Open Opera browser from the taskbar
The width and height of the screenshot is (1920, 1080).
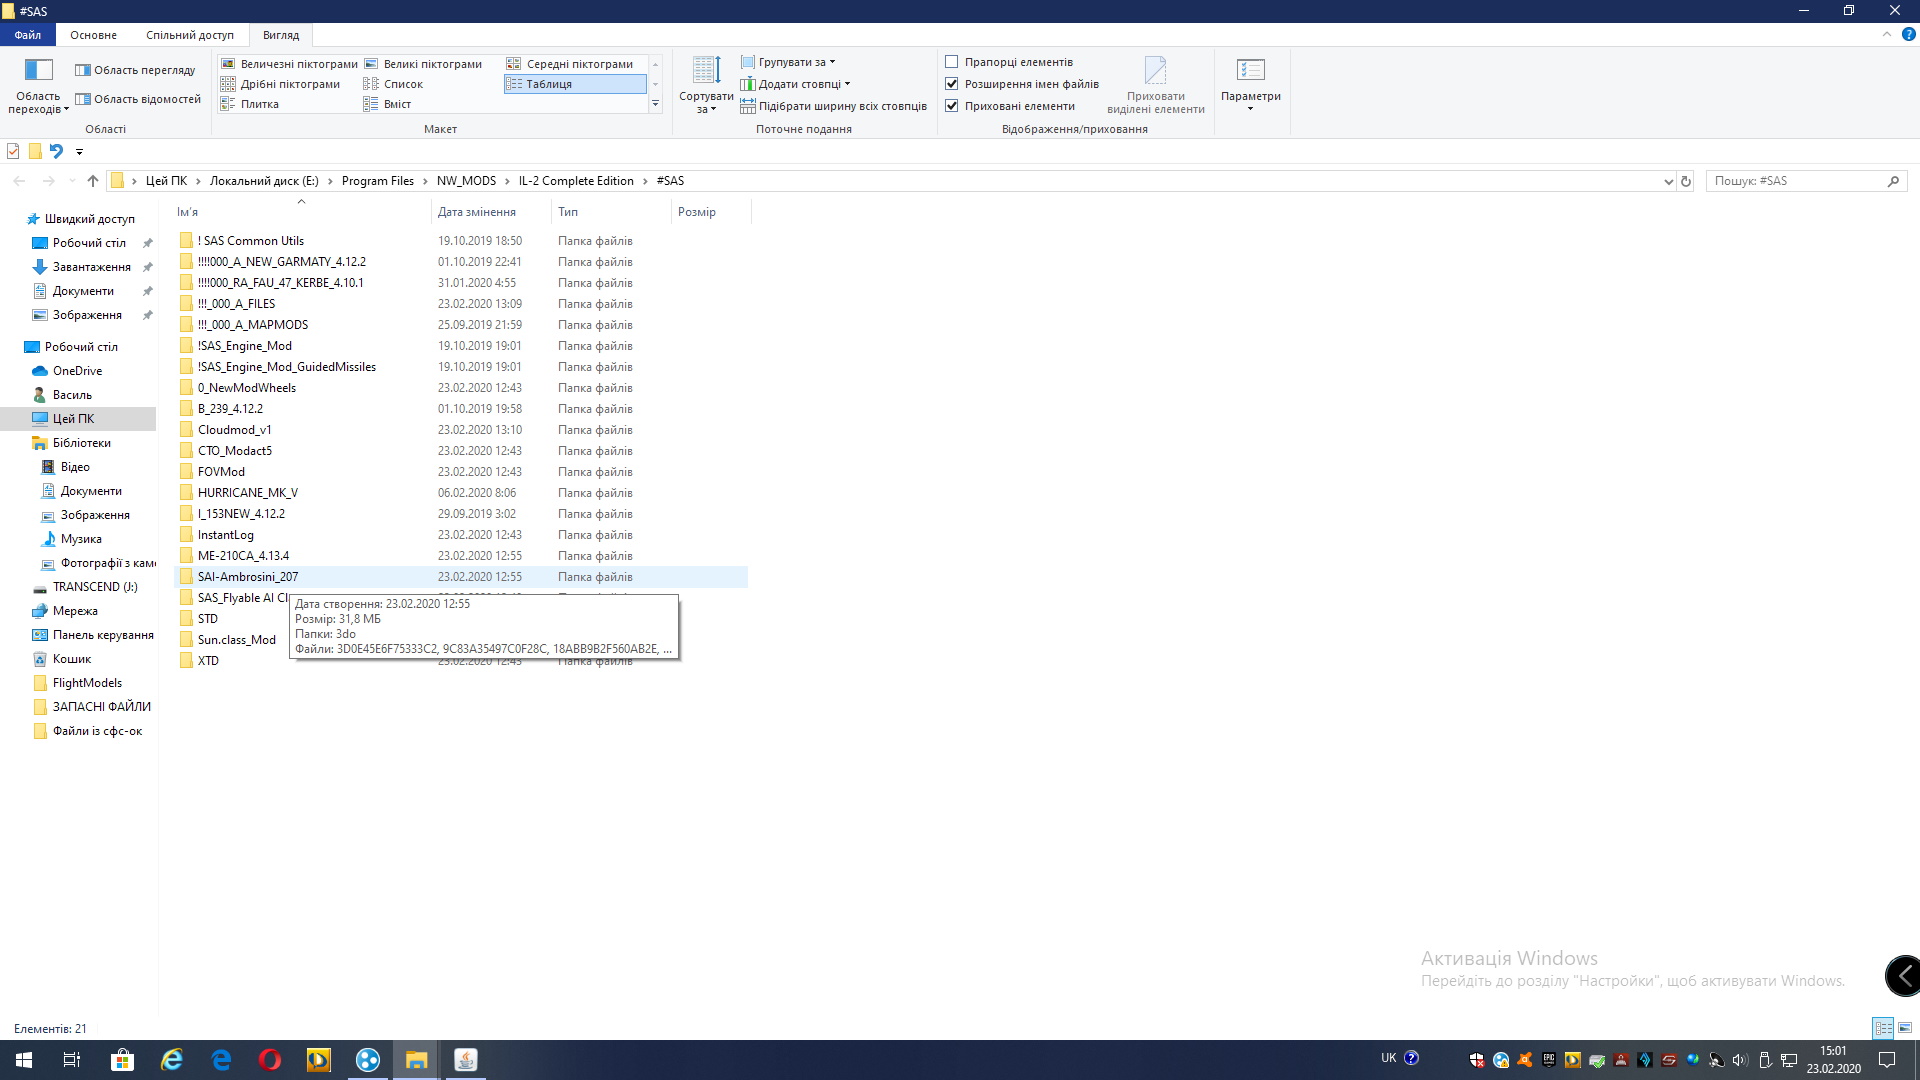coord(269,1059)
